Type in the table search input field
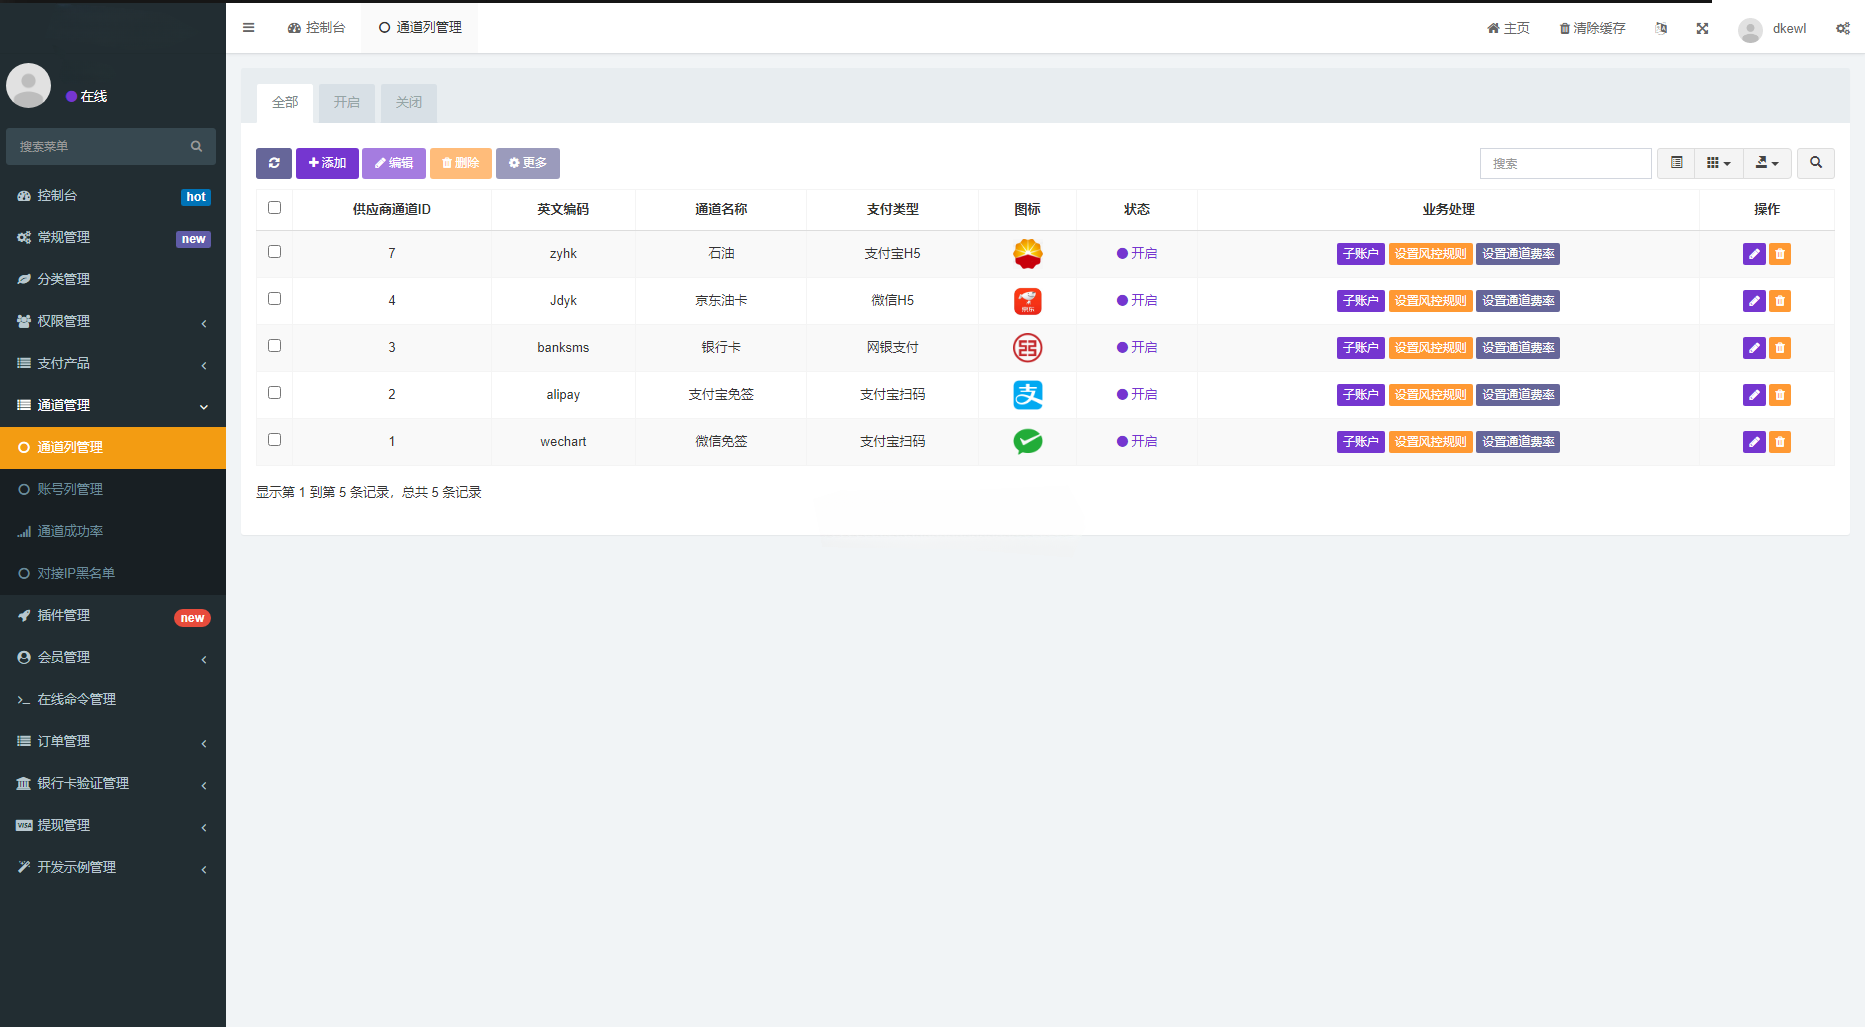1865x1027 pixels. 1565,163
